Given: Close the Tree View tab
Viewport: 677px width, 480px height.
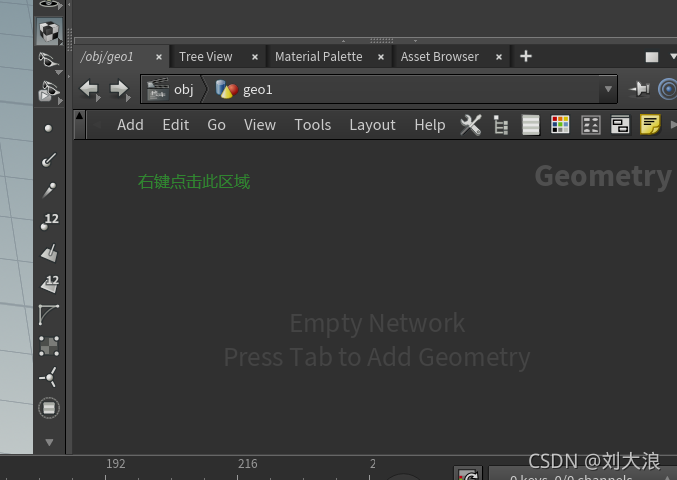Looking at the screenshot, I should pyautogui.click(x=255, y=57).
